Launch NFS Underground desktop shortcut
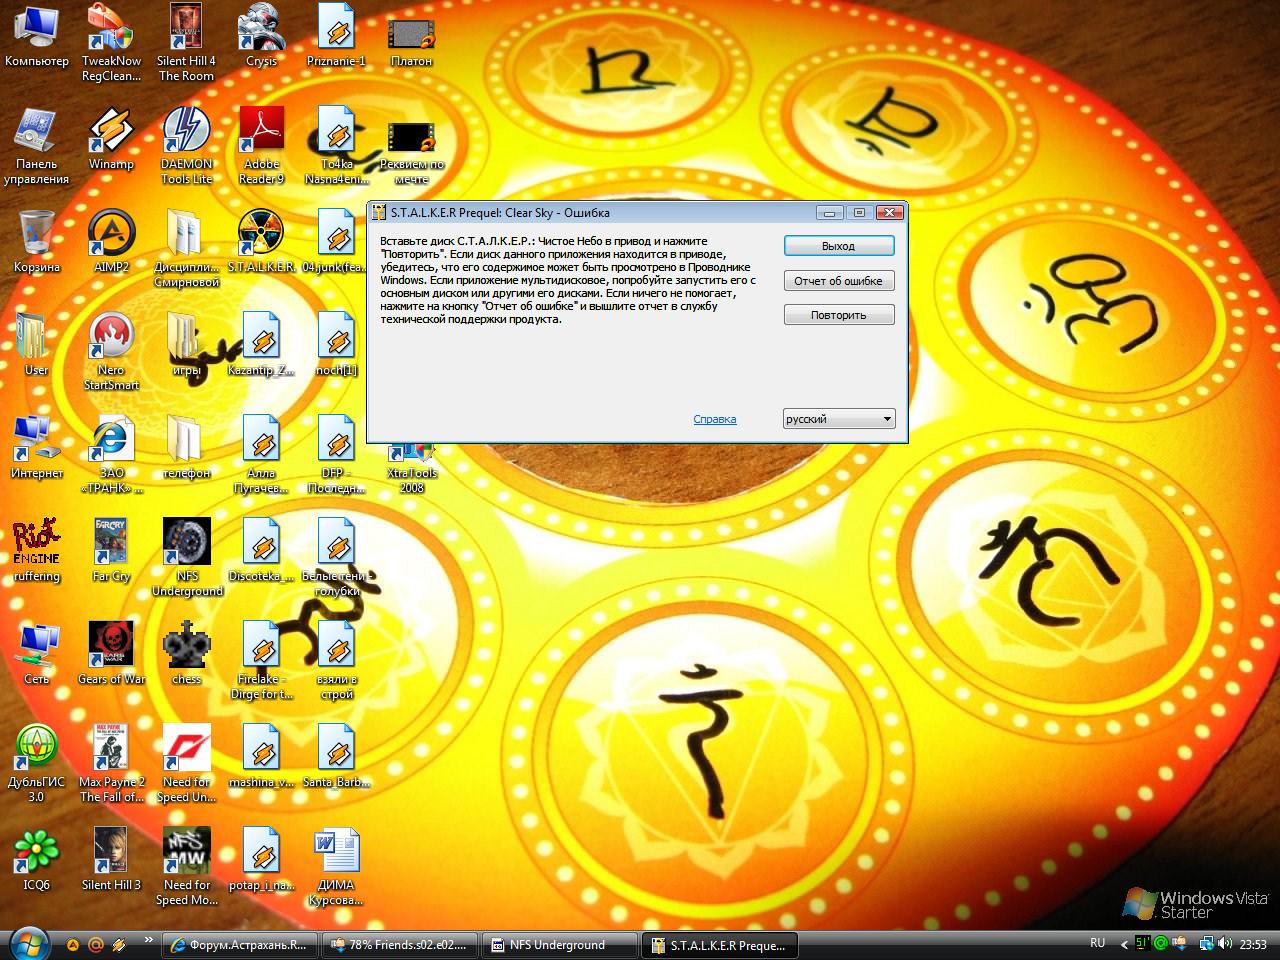The width and height of the screenshot is (1280, 960). coord(186,558)
